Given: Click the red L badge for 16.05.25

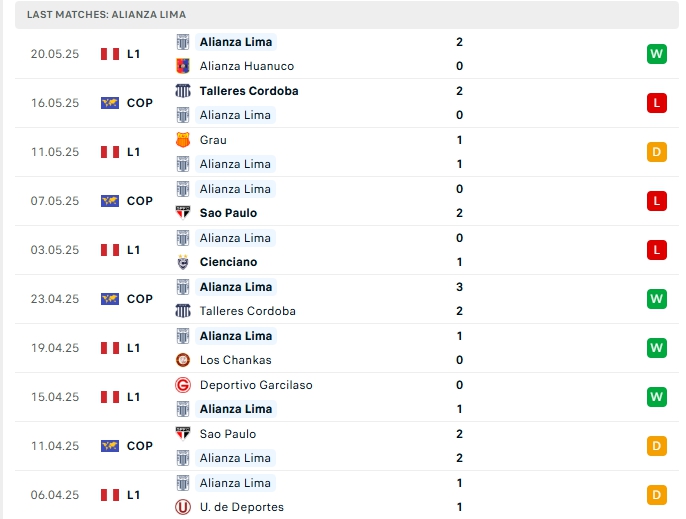Looking at the screenshot, I should pyautogui.click(x=656, y=103).
